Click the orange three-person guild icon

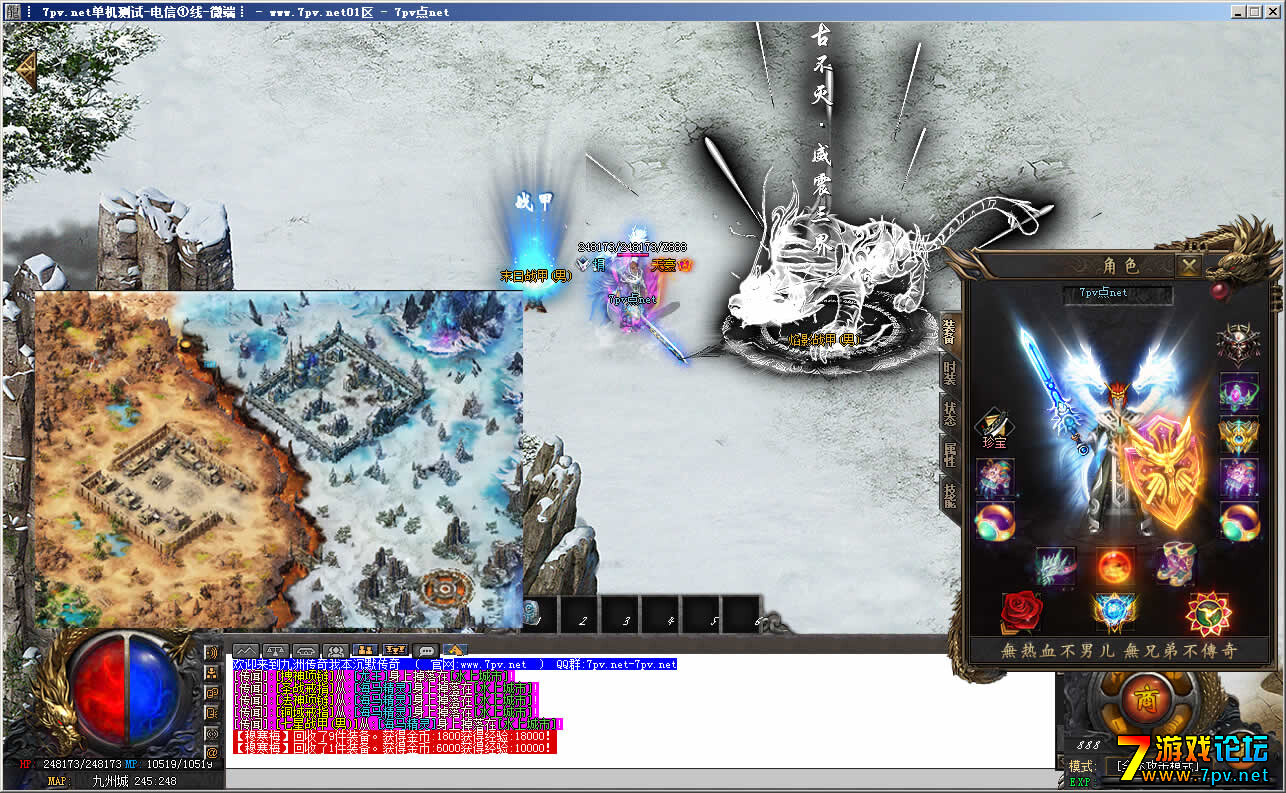click(x=396, y=650)
